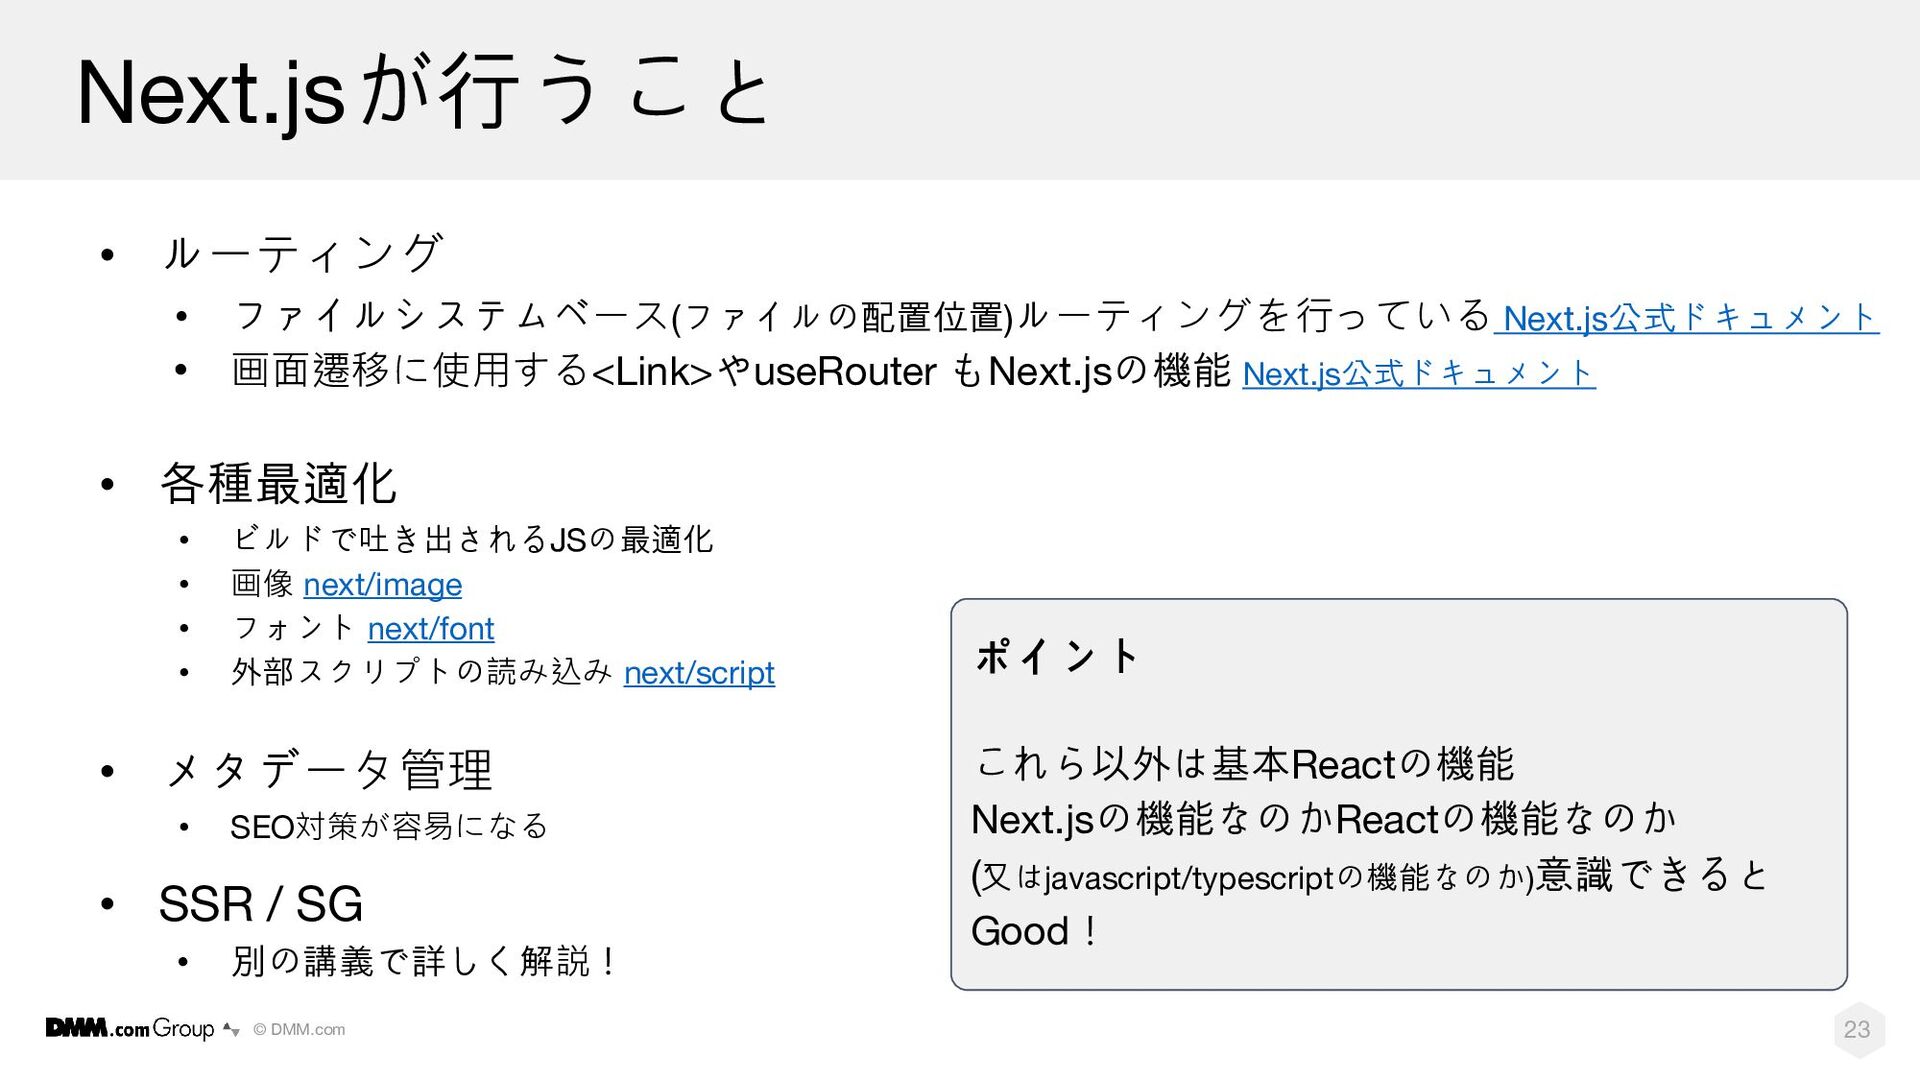This screenshot has height=1080, width=1920.
Task: Click the © DMM.com copyright text
Action: (x=299, y=1030)
